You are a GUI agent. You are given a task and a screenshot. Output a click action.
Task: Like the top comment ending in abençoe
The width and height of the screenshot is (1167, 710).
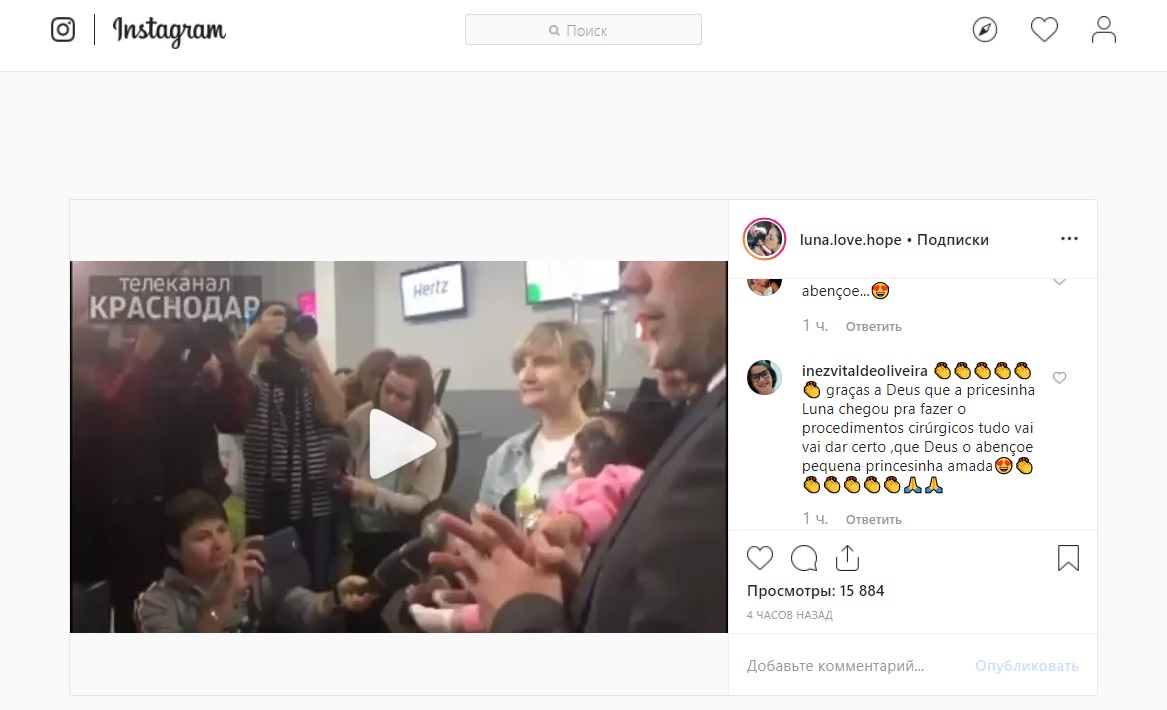click(1059, 281)
